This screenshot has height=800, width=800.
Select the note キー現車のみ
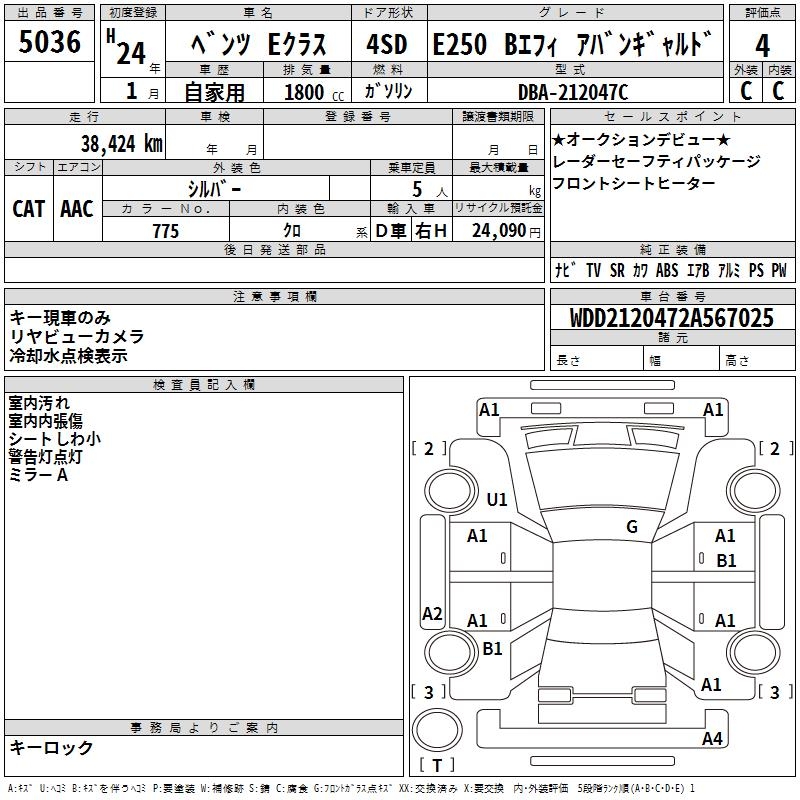click(x=60, y=318)
